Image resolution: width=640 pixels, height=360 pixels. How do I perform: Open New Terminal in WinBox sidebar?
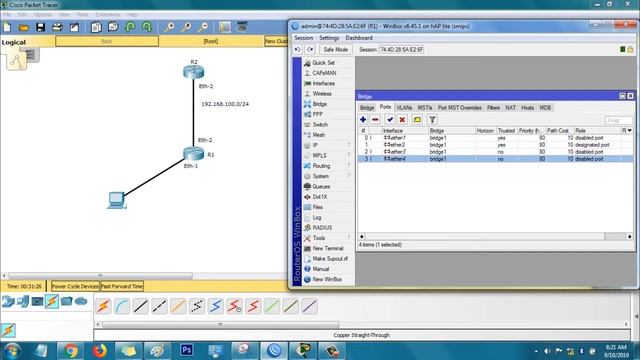tap(328, 248)
